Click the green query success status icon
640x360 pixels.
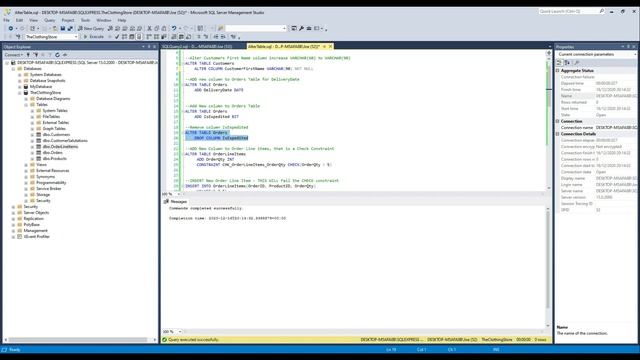pyautogui.click(x=164, y=340)
